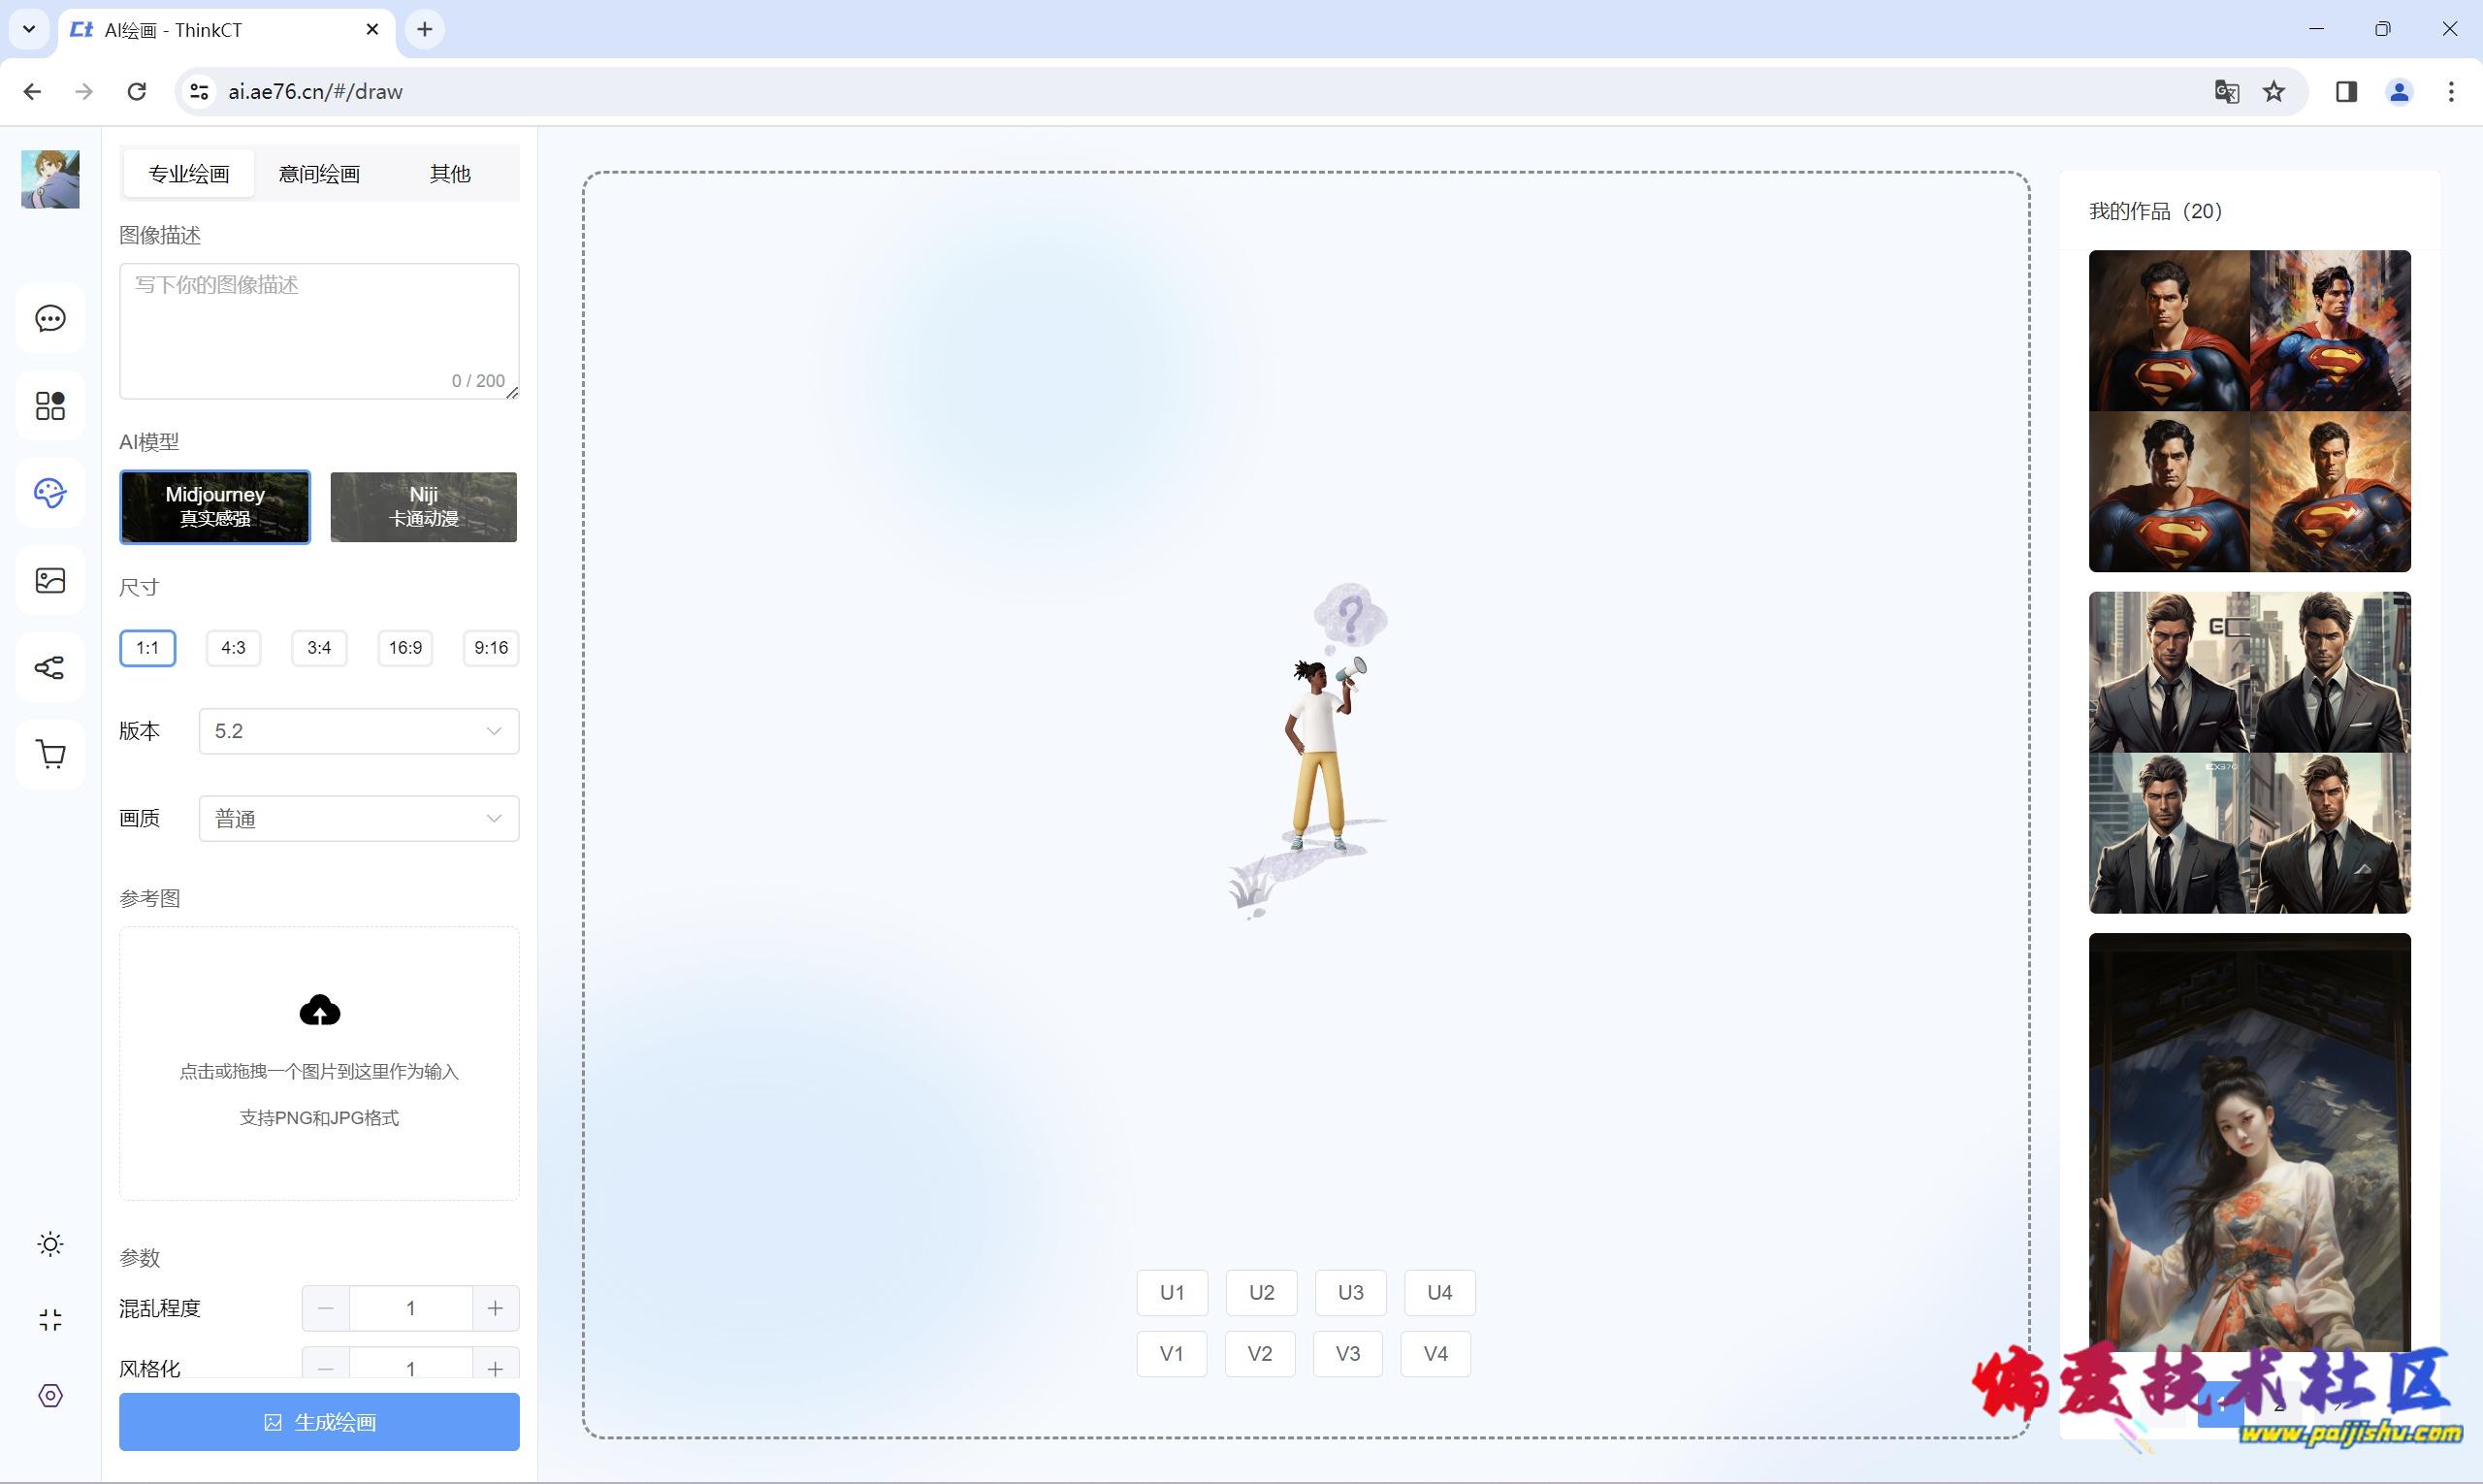The width and height of the screenshot is (2483, 1484).
Task: Expand the 版本 5.2 dropdown
Action: [x=359, y=731]
